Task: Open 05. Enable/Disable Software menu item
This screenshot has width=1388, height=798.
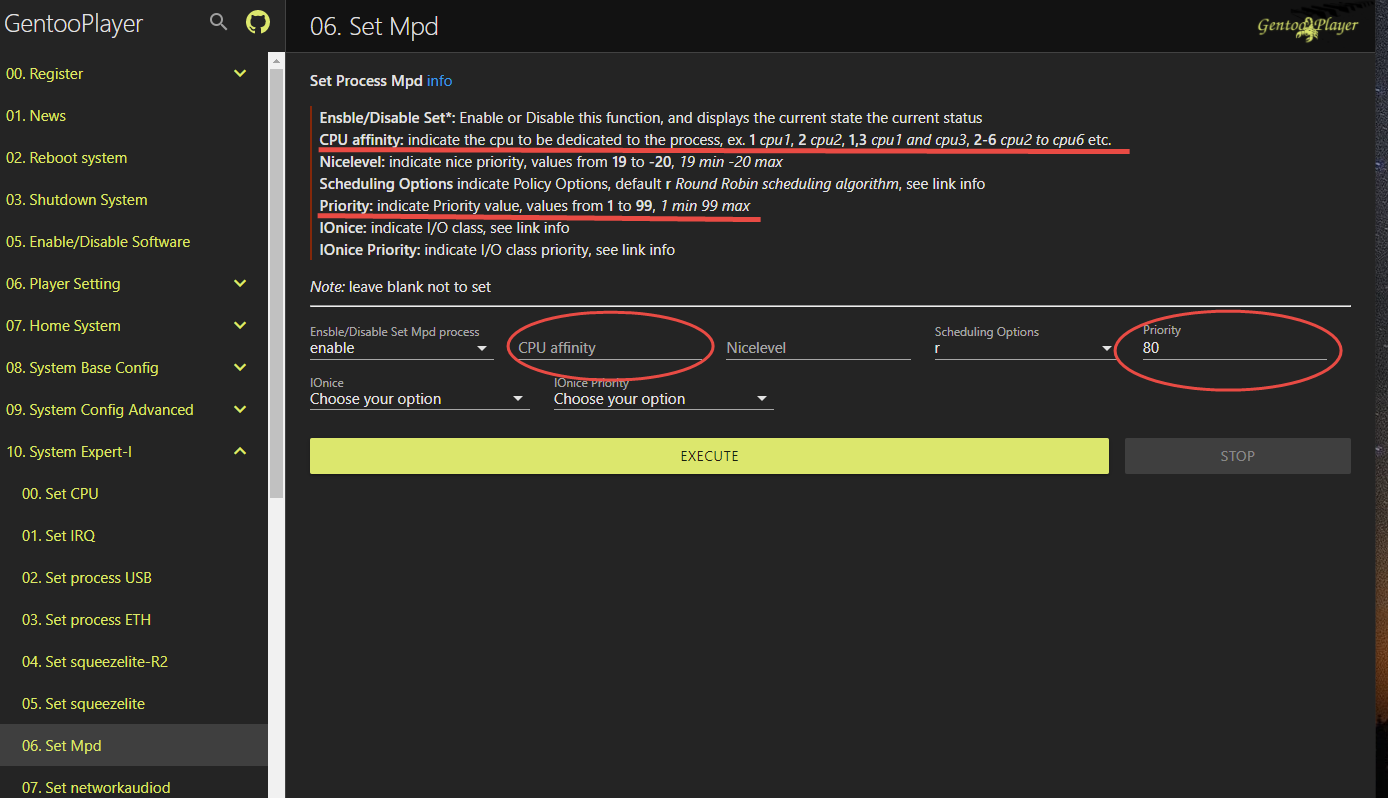Action: (98, 242)
